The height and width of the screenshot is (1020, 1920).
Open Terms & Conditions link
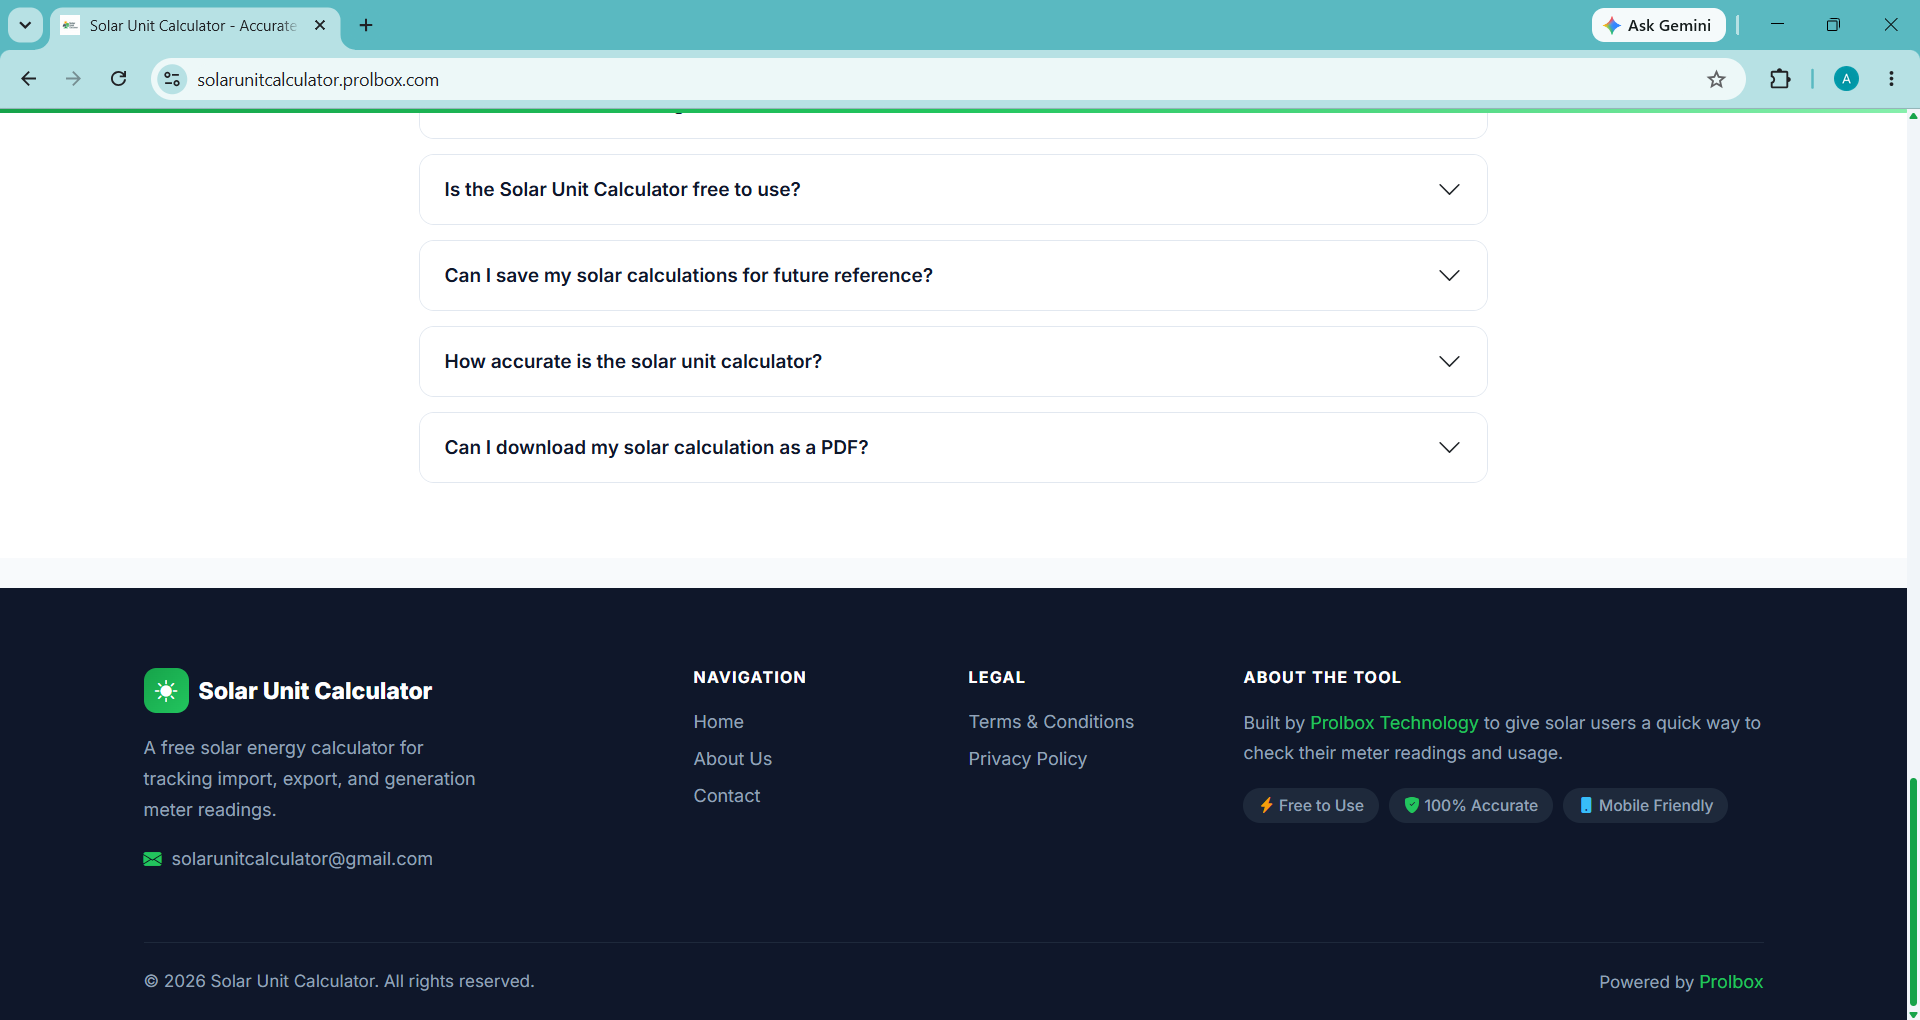coord(1051,722)
